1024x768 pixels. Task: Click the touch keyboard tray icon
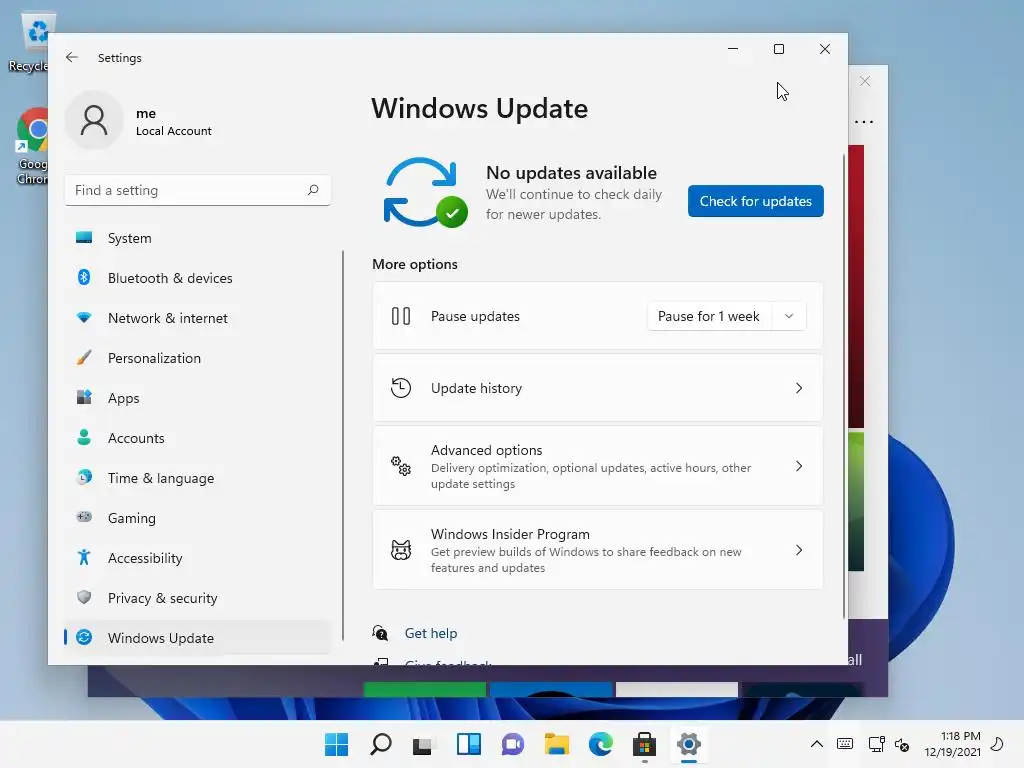pos(844,744)
